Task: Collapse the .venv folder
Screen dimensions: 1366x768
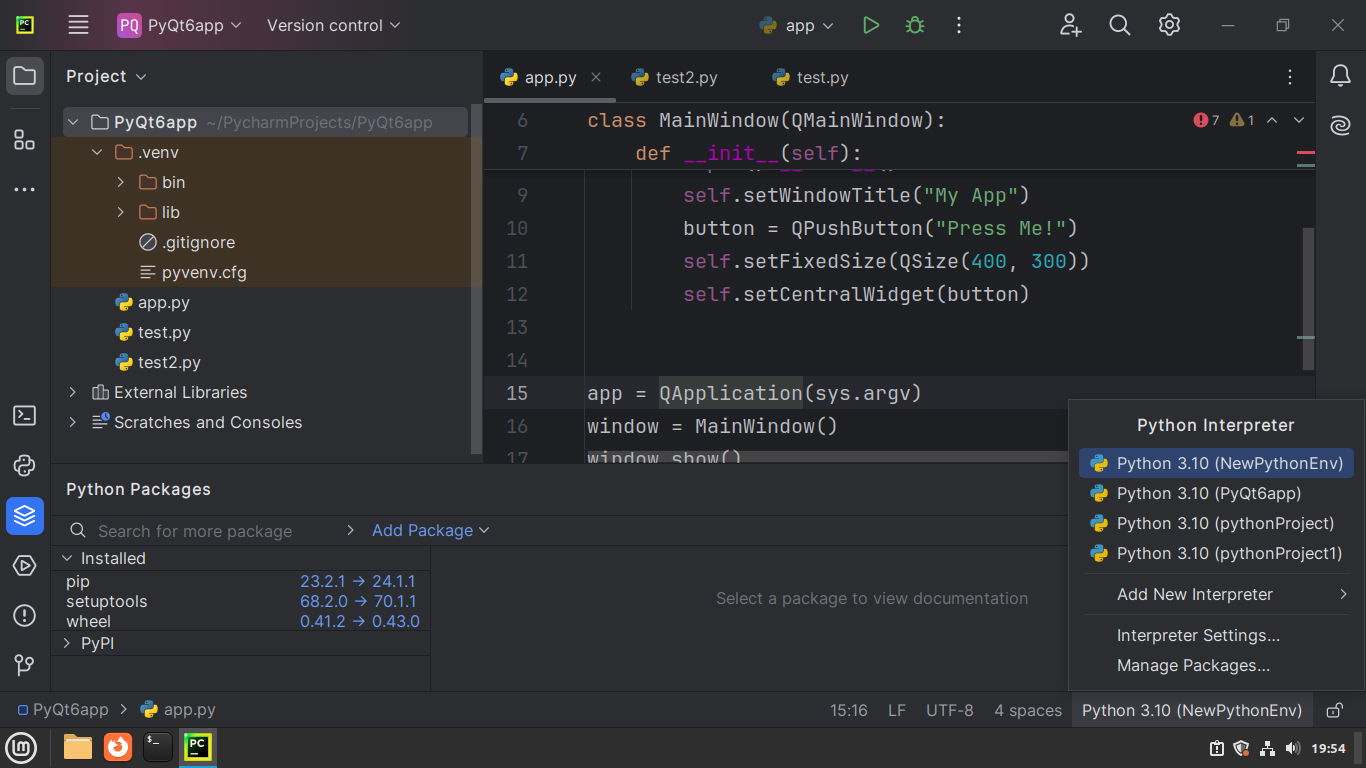Action: click(x=97, y=152)
